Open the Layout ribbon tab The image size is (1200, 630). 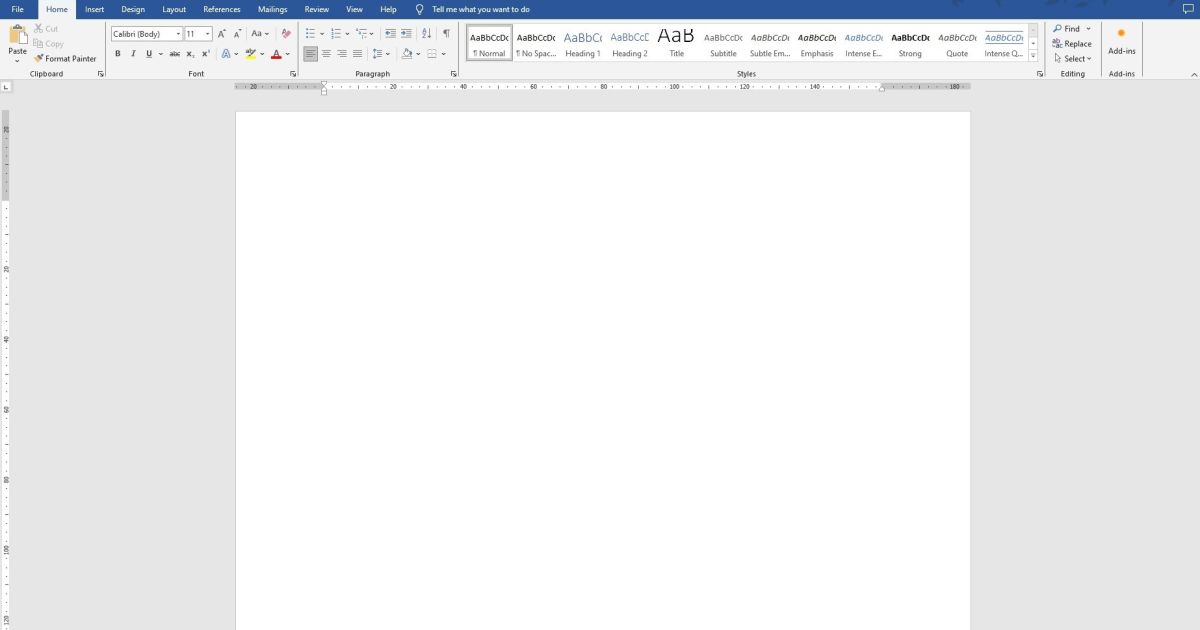[x=174, y=9]
